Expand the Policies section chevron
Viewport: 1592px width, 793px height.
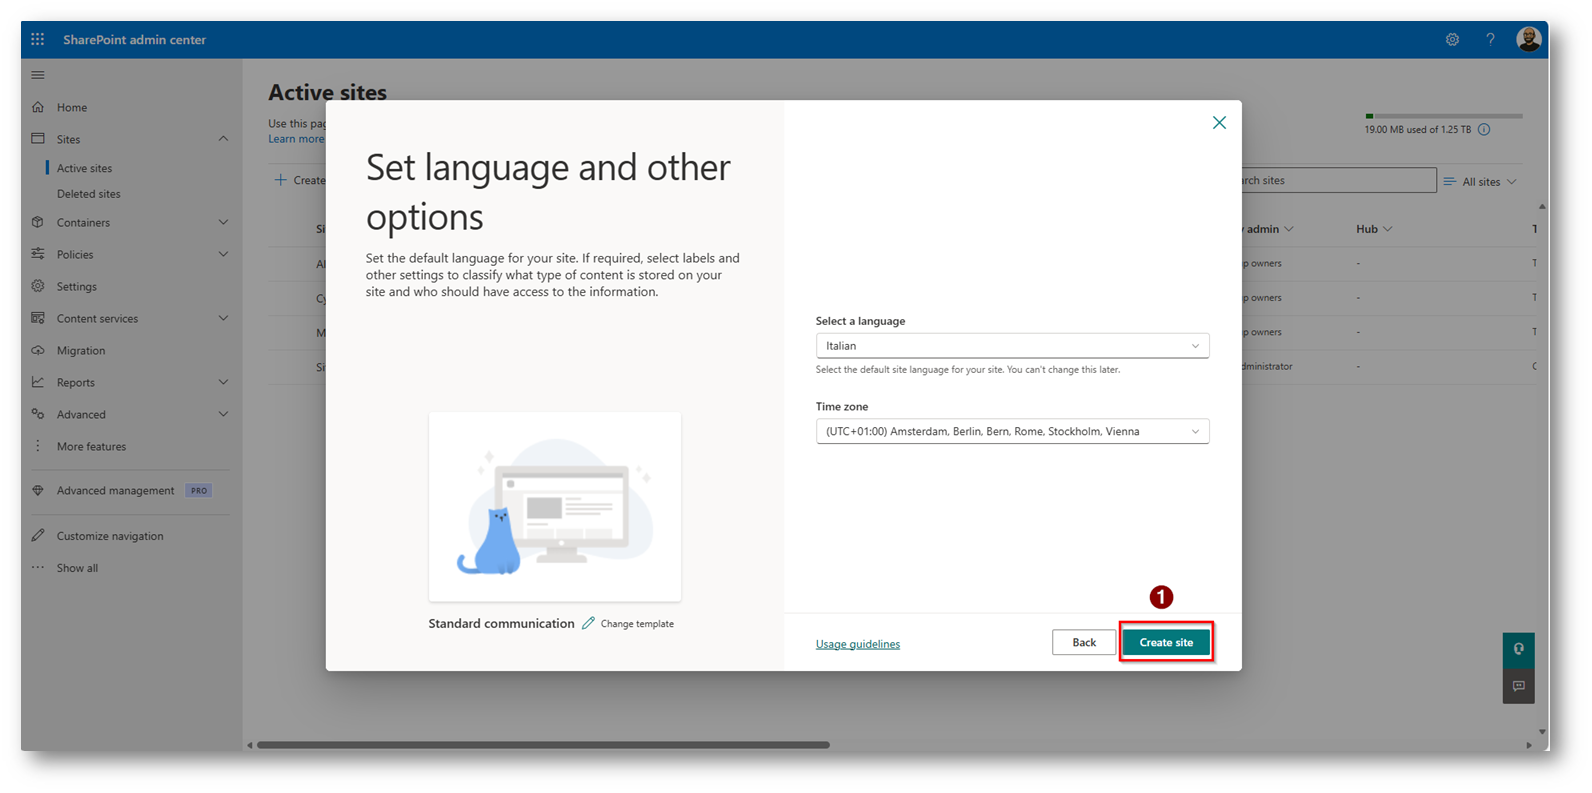[x=223, y=254]
